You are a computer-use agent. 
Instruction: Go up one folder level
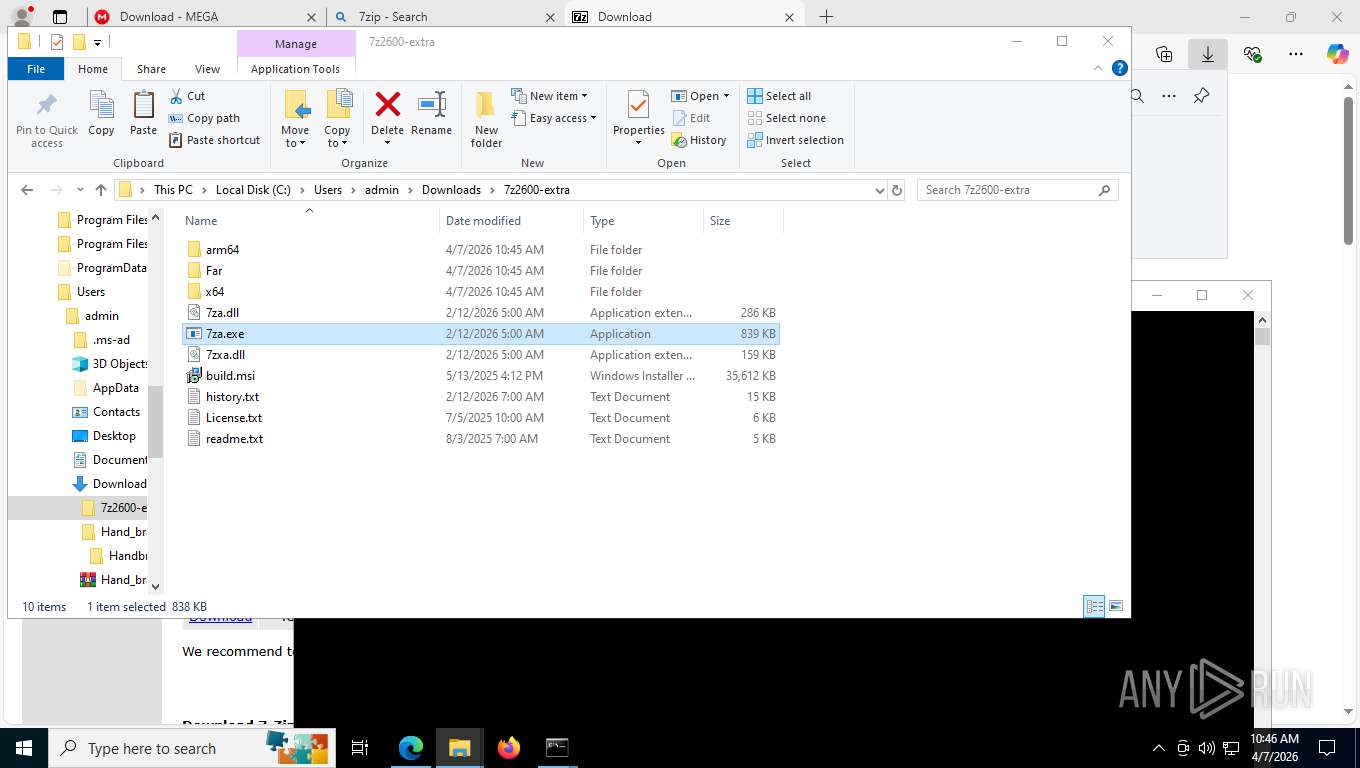coord(101,190)
